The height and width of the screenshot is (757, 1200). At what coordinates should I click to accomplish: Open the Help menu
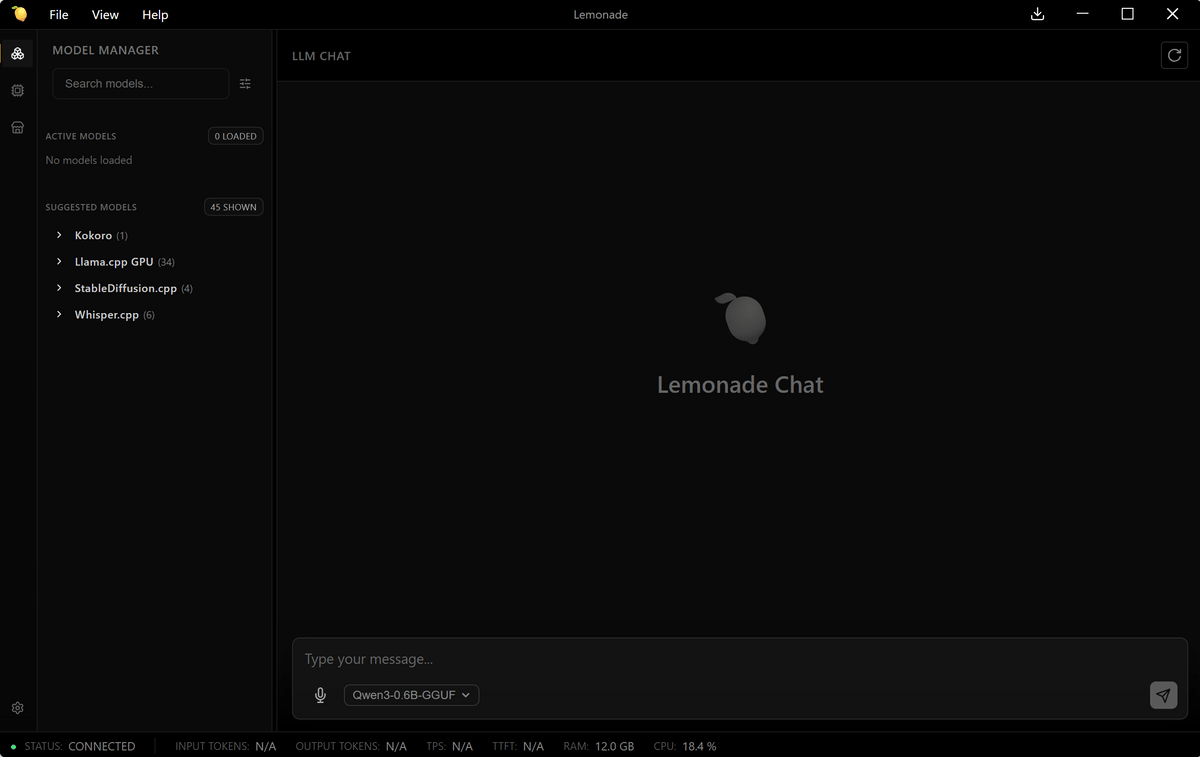click(155, 15)
